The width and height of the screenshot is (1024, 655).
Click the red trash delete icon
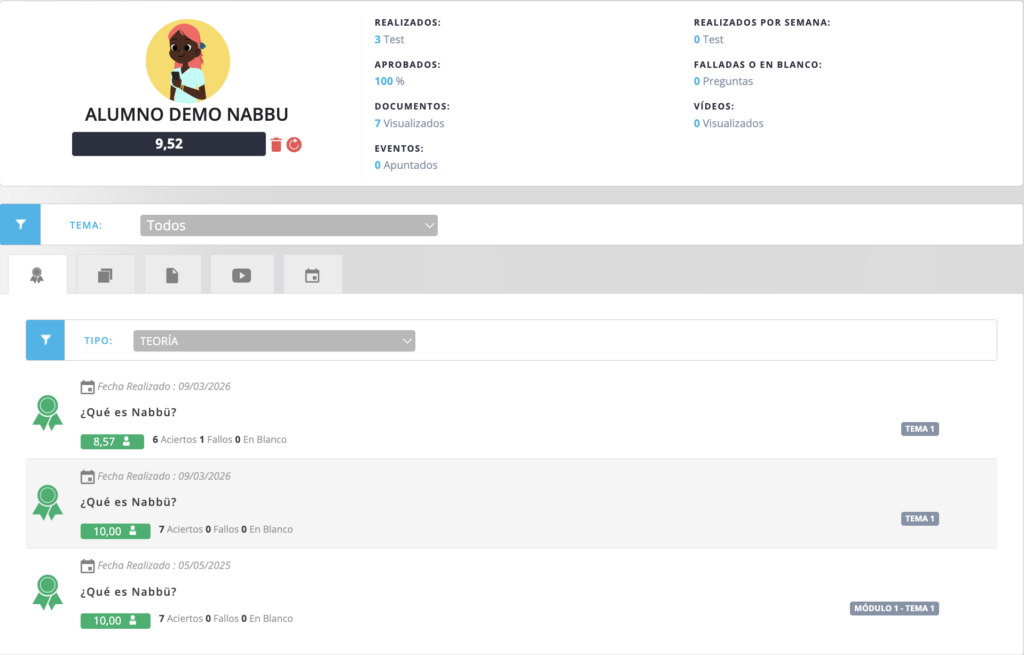276,145
